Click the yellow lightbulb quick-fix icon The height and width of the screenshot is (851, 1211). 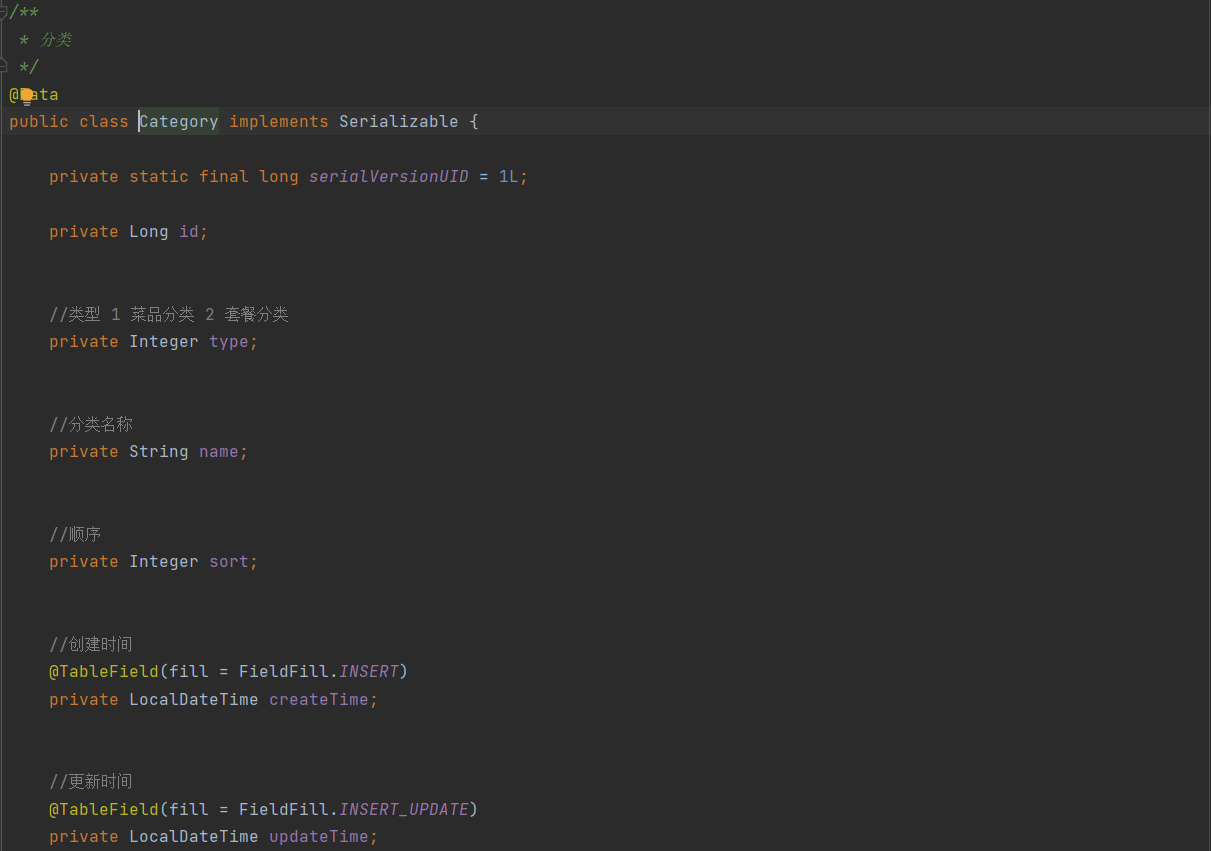click(x=26, y=96)
